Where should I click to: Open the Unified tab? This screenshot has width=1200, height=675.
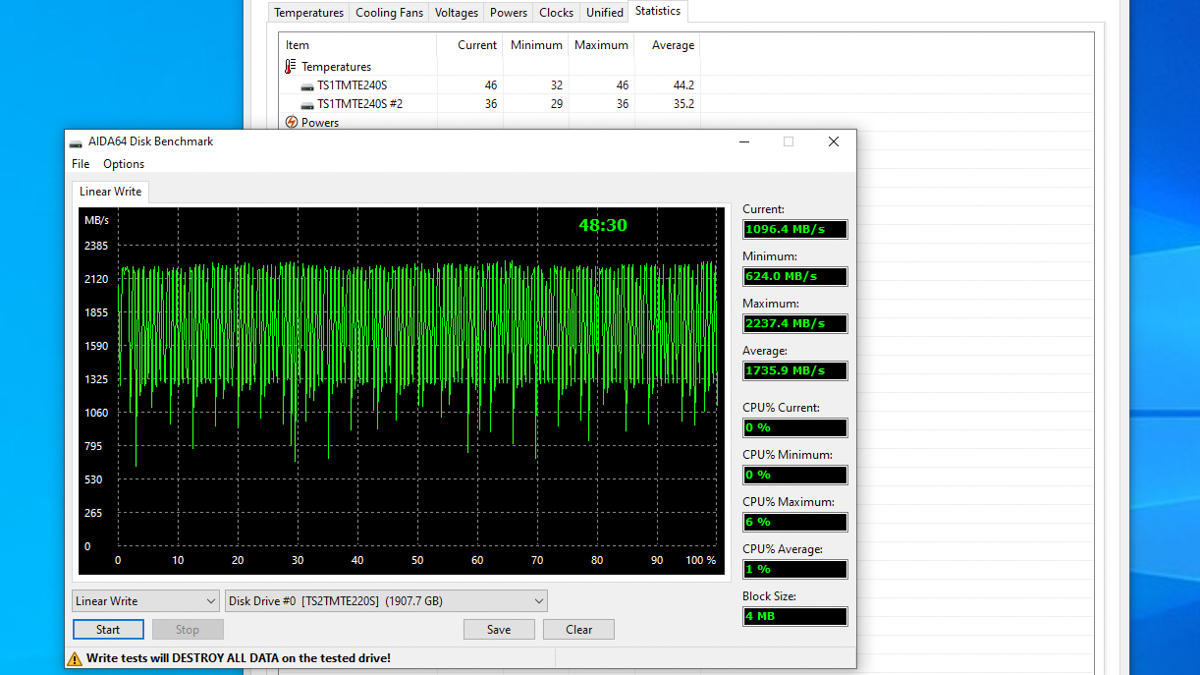point(604,13)
